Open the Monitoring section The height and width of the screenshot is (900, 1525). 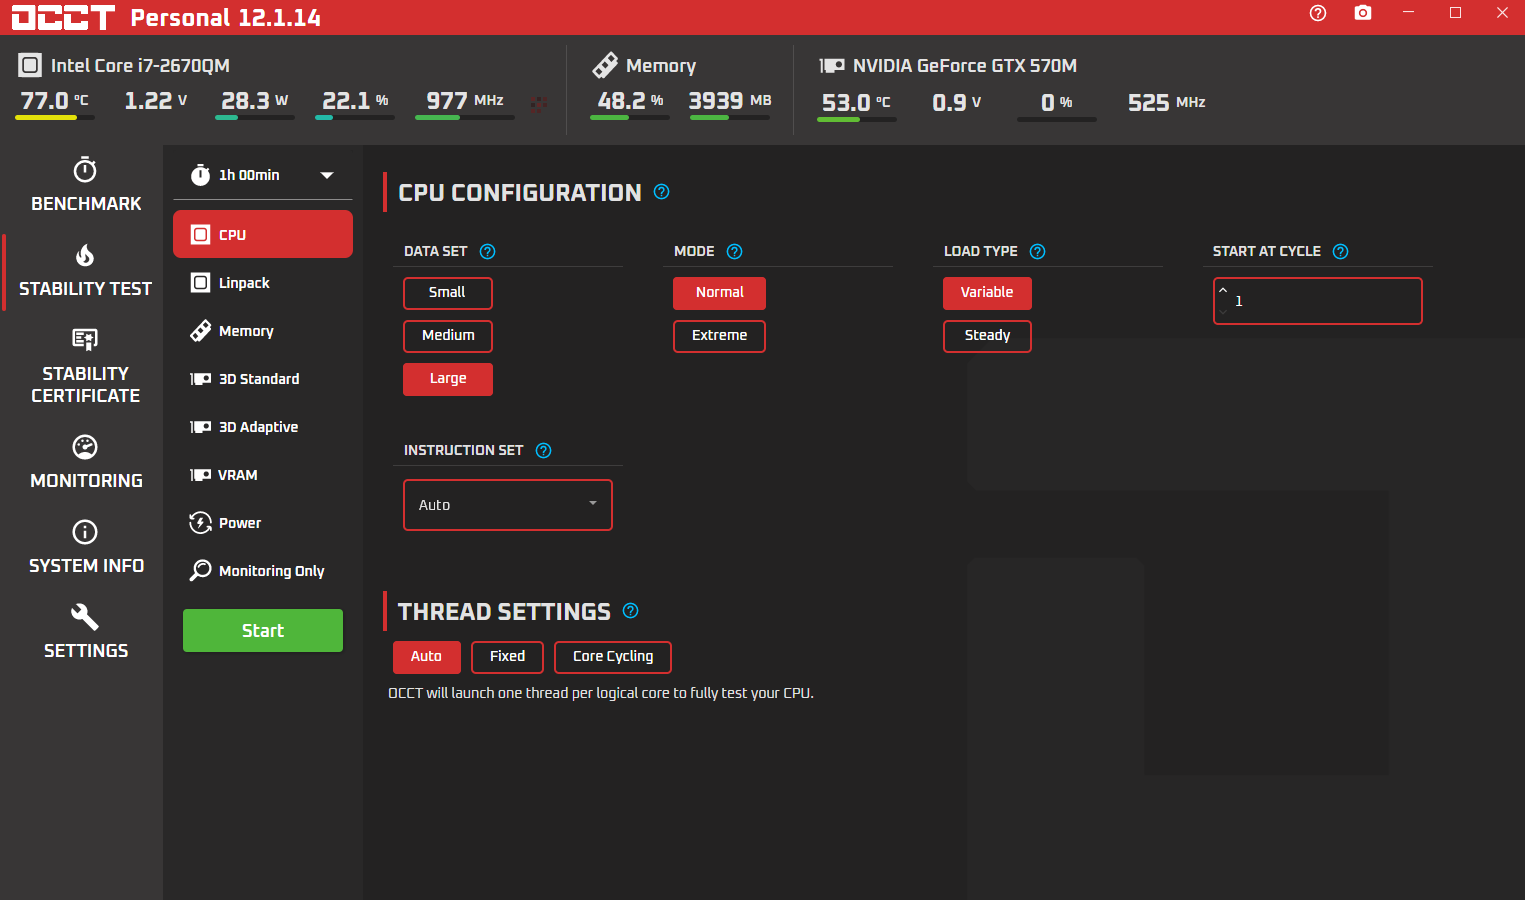(85, 462)
